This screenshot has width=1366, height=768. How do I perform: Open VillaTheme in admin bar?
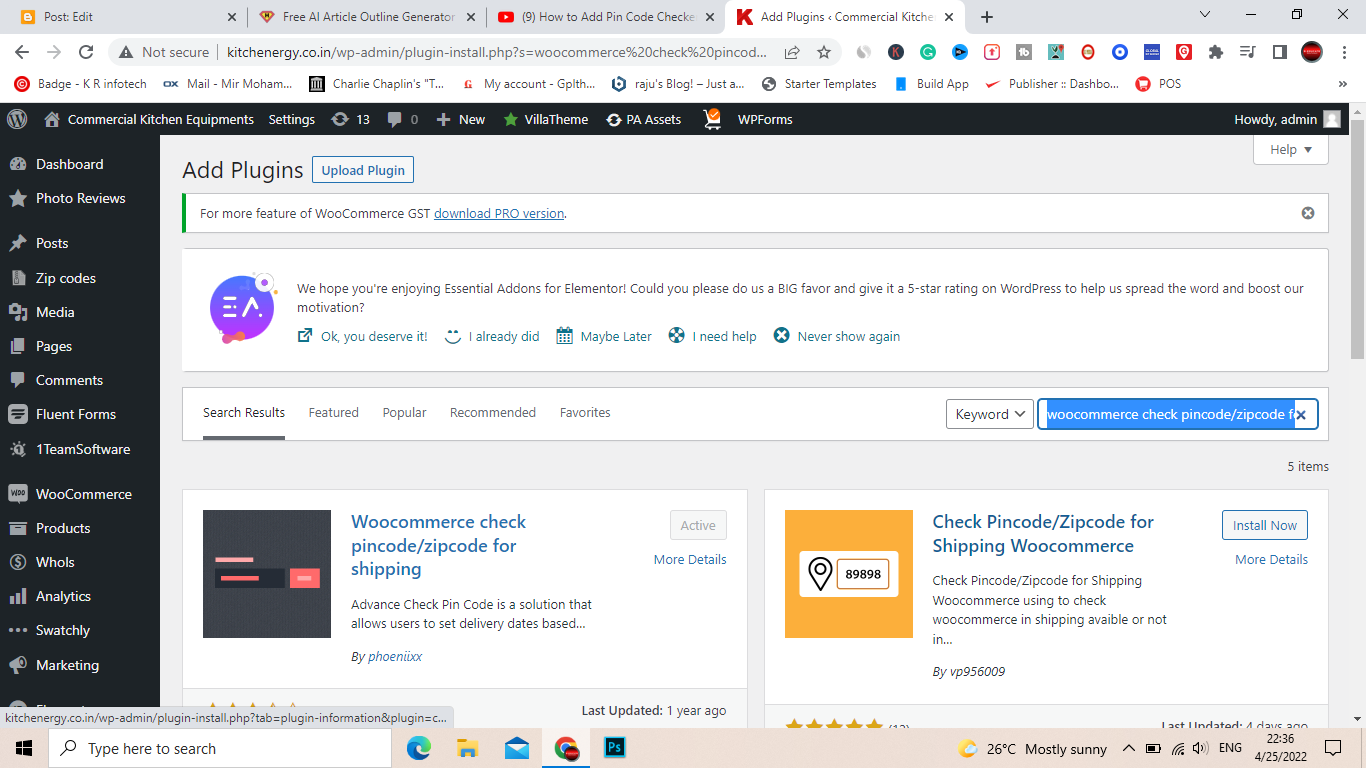click(545, 119)
